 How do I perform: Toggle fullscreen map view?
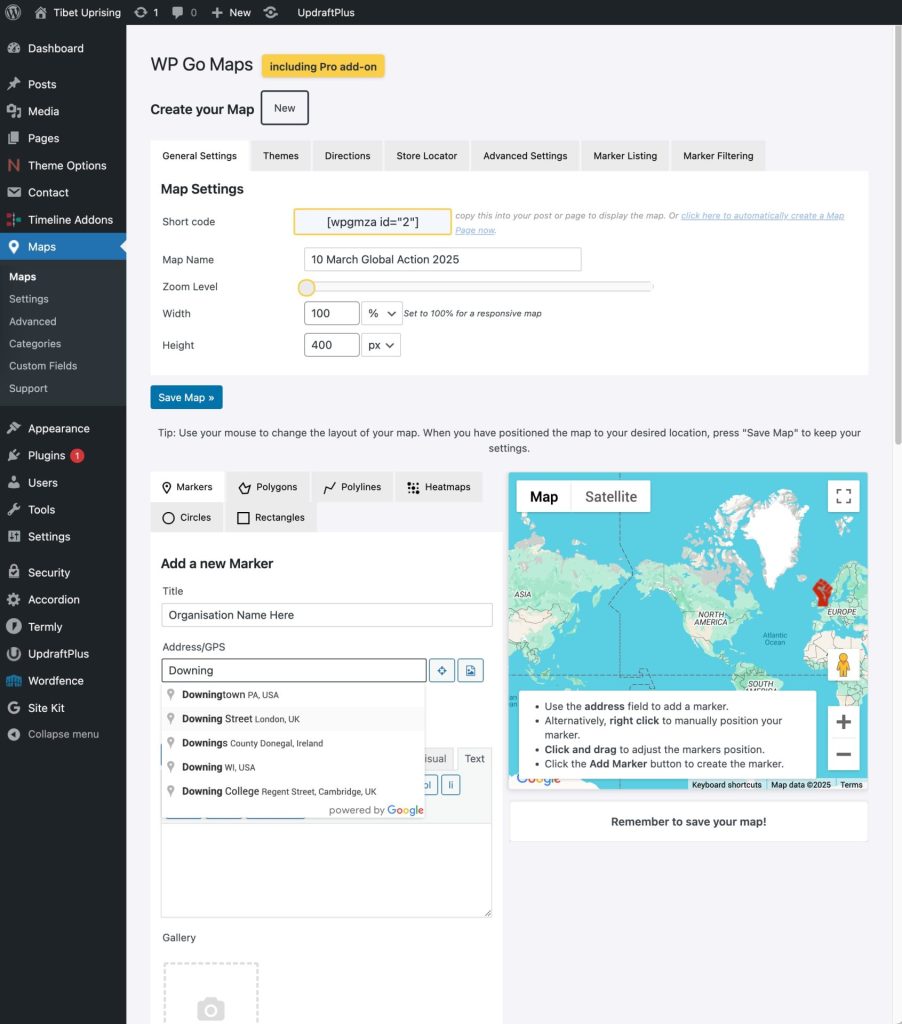(x=843, y=496)
